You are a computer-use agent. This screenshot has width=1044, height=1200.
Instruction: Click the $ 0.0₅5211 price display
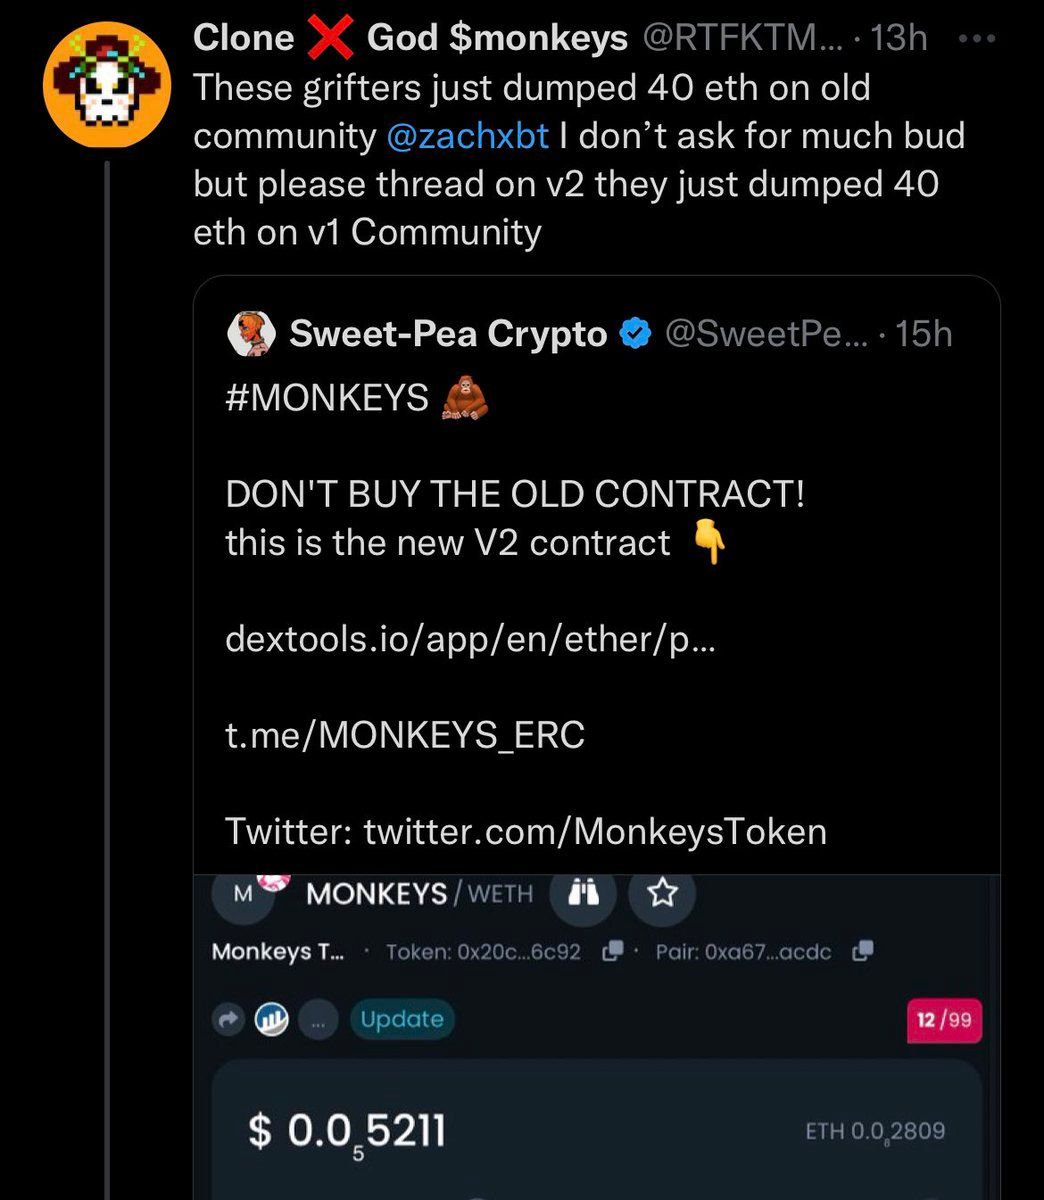click(x=346, y=1131)
